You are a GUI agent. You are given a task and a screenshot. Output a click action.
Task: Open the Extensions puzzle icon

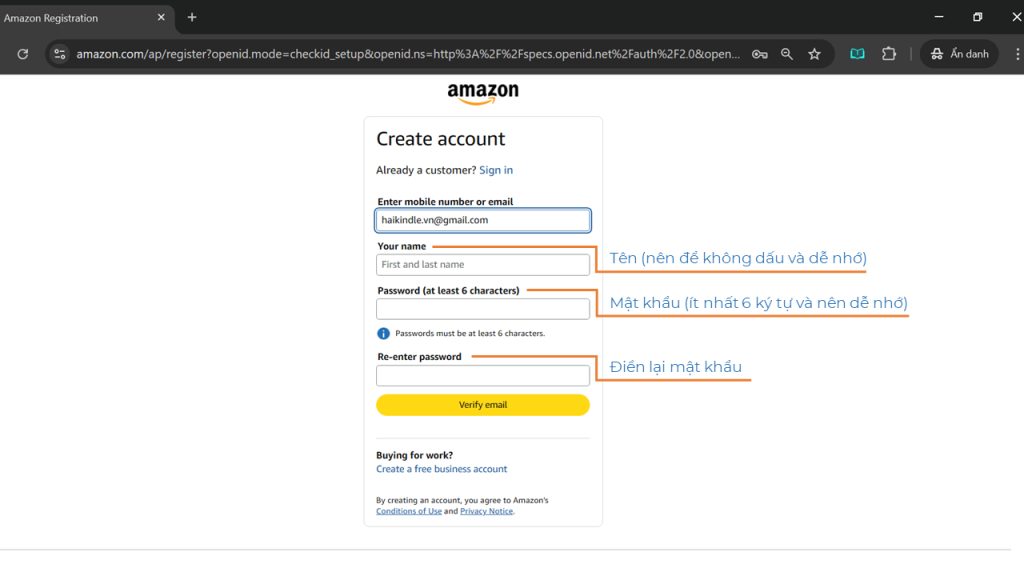[889, 54]
